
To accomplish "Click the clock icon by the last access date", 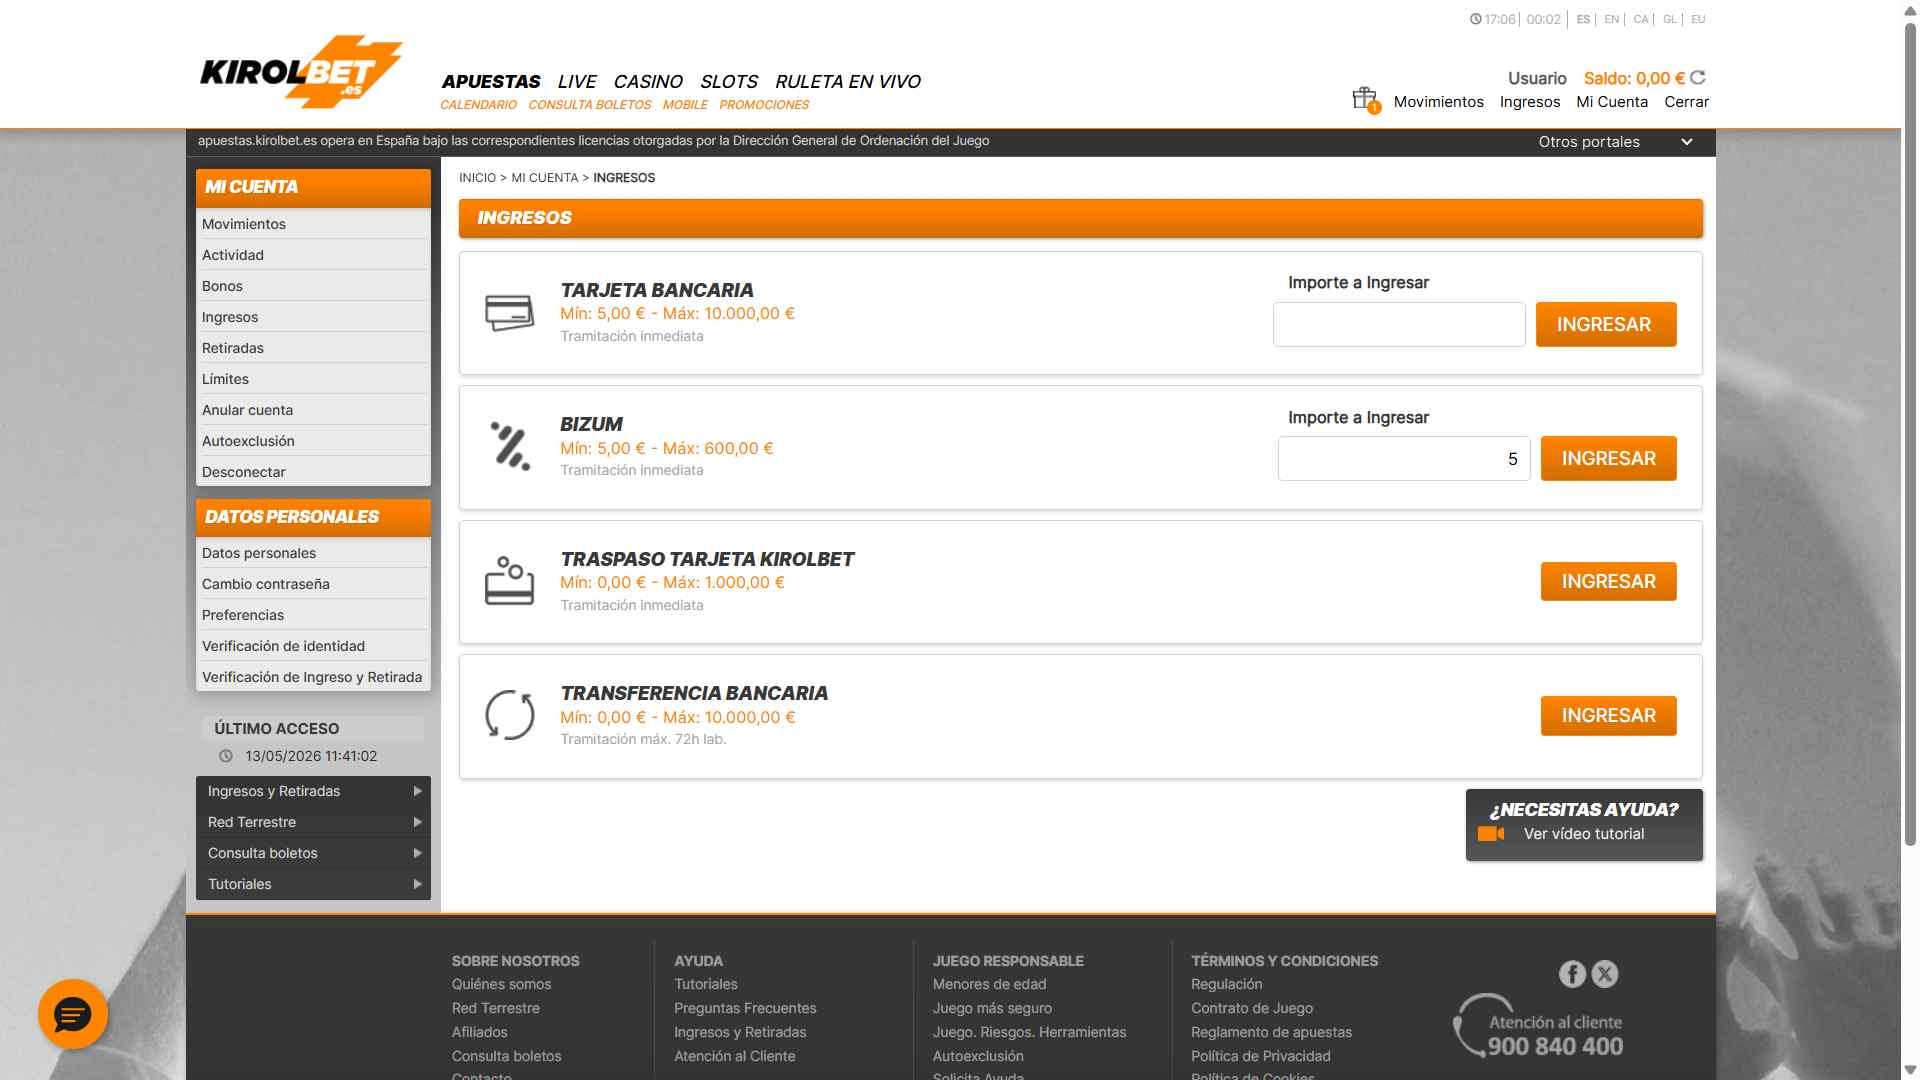I will point(226,756).
